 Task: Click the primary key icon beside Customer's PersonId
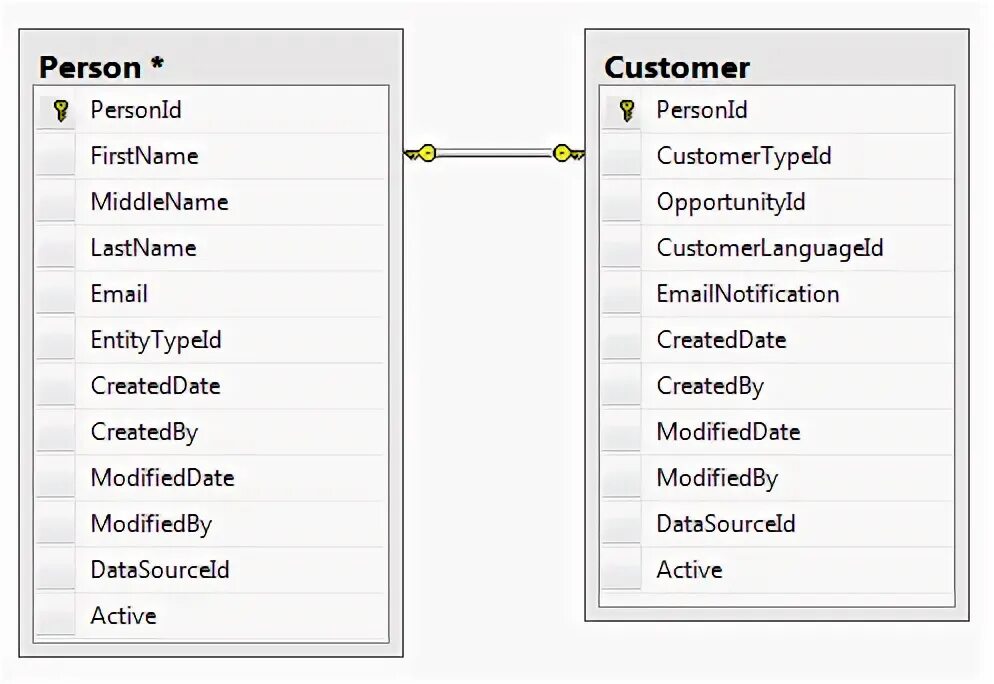tap(626, 110)
